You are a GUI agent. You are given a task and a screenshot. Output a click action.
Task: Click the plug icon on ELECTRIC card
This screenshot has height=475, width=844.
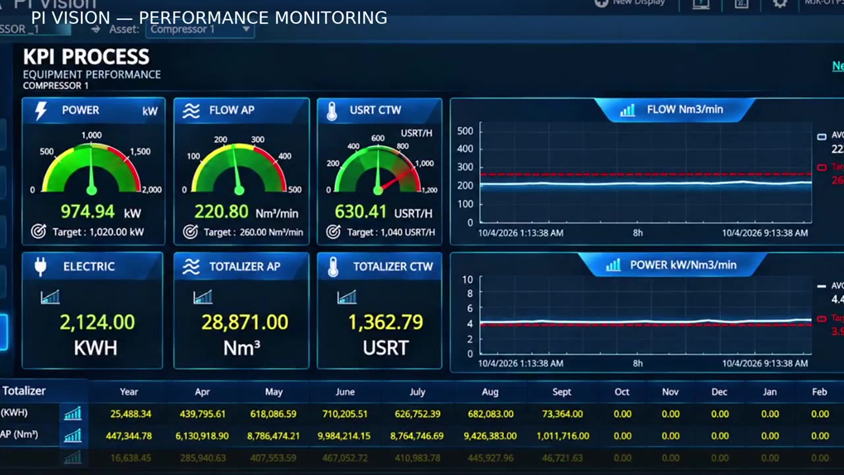40,267
